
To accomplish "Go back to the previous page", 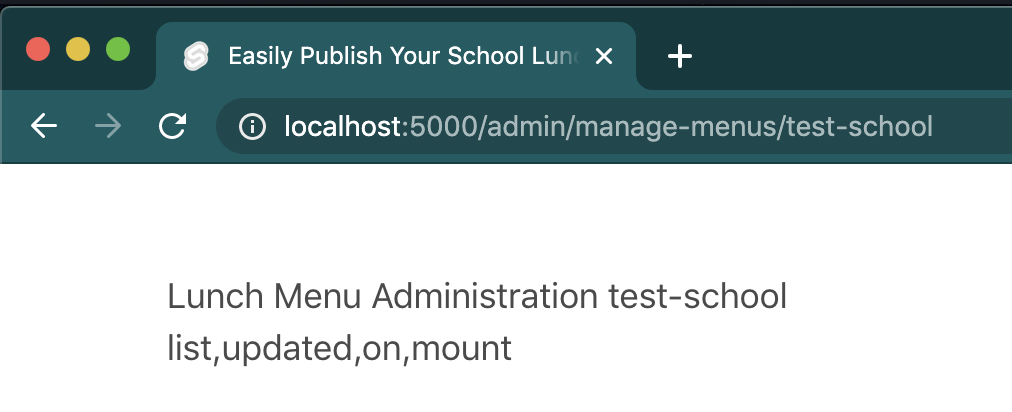I will click(x=44, y=126).
